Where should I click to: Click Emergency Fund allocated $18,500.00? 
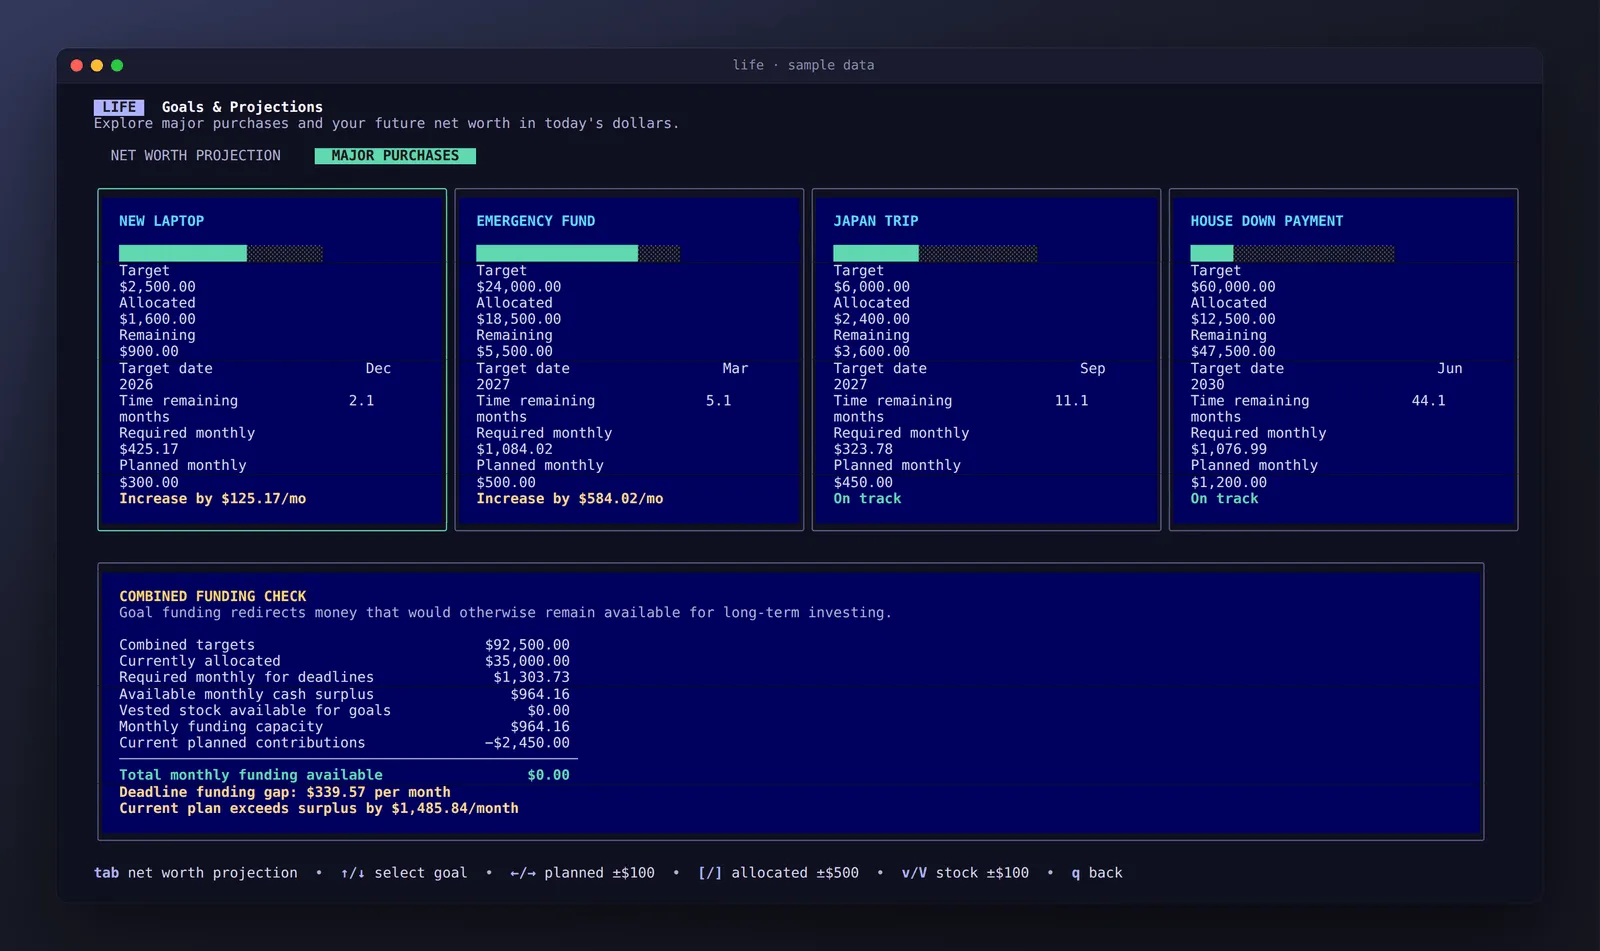coord(518,320)
